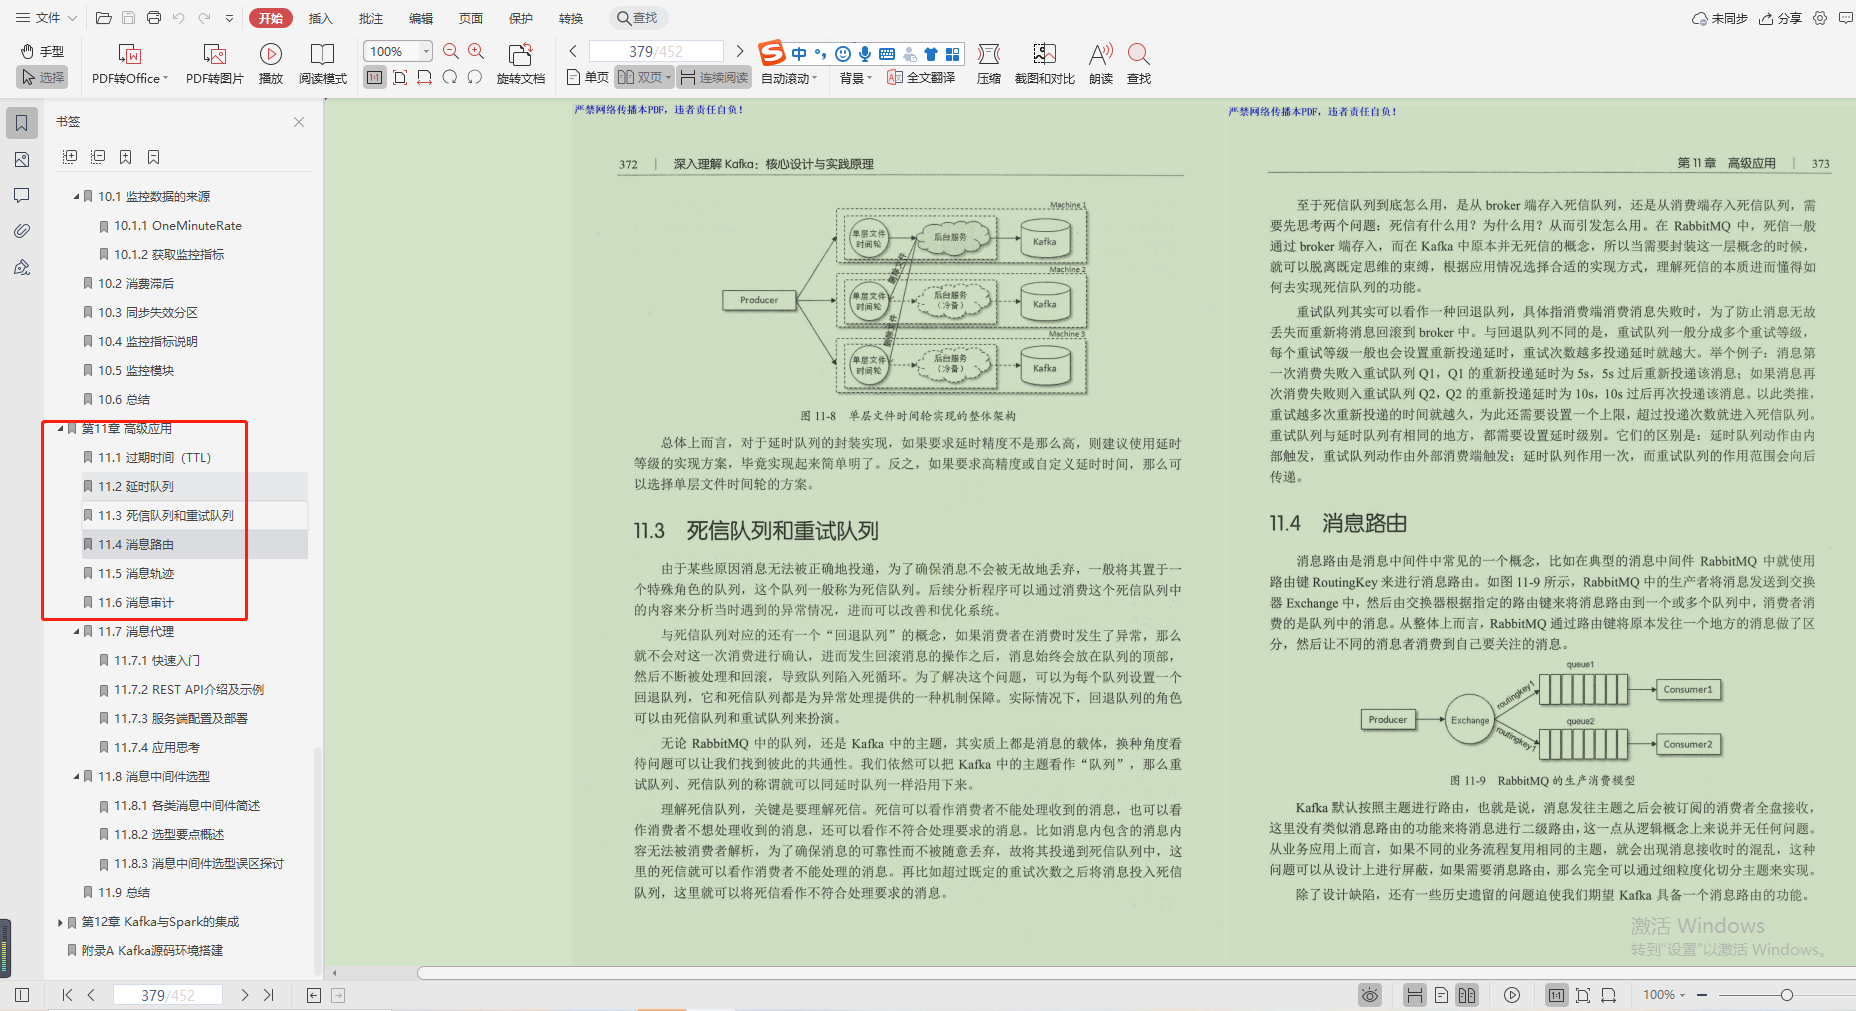
Task: Close the 书签 bookmark panel
Action: (299, 122)
